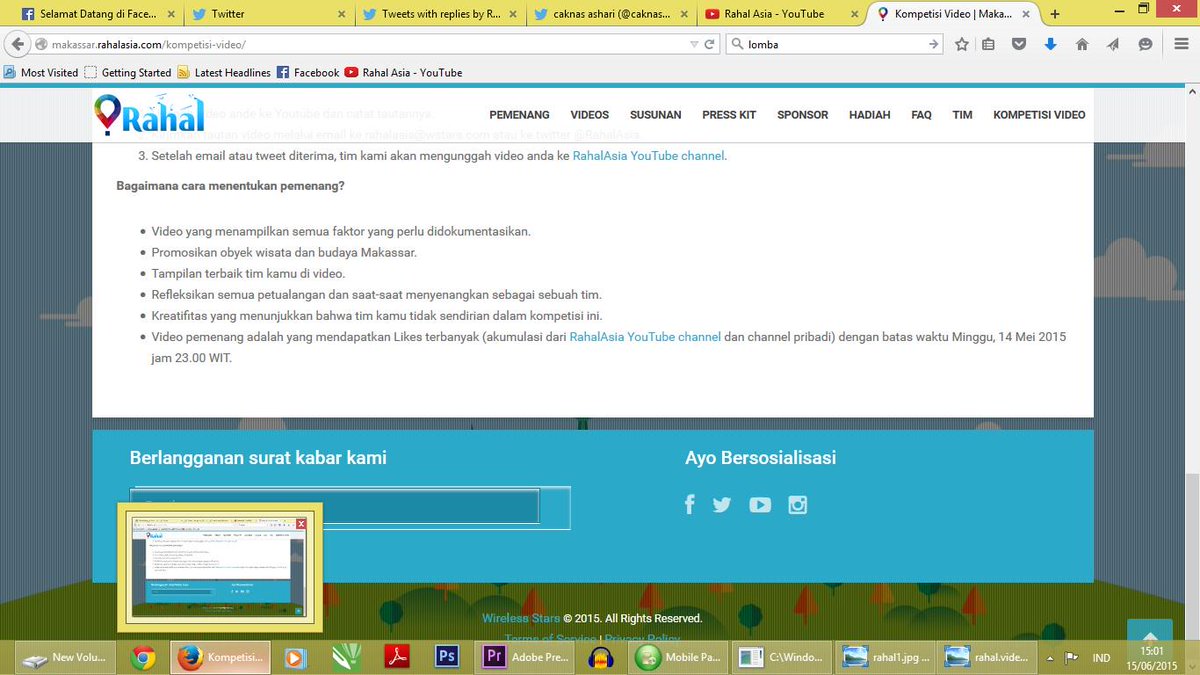This screenshot has width=1200, height=675.
Task: Open the SUSUNAN menu item
Action: click(655, 115)
